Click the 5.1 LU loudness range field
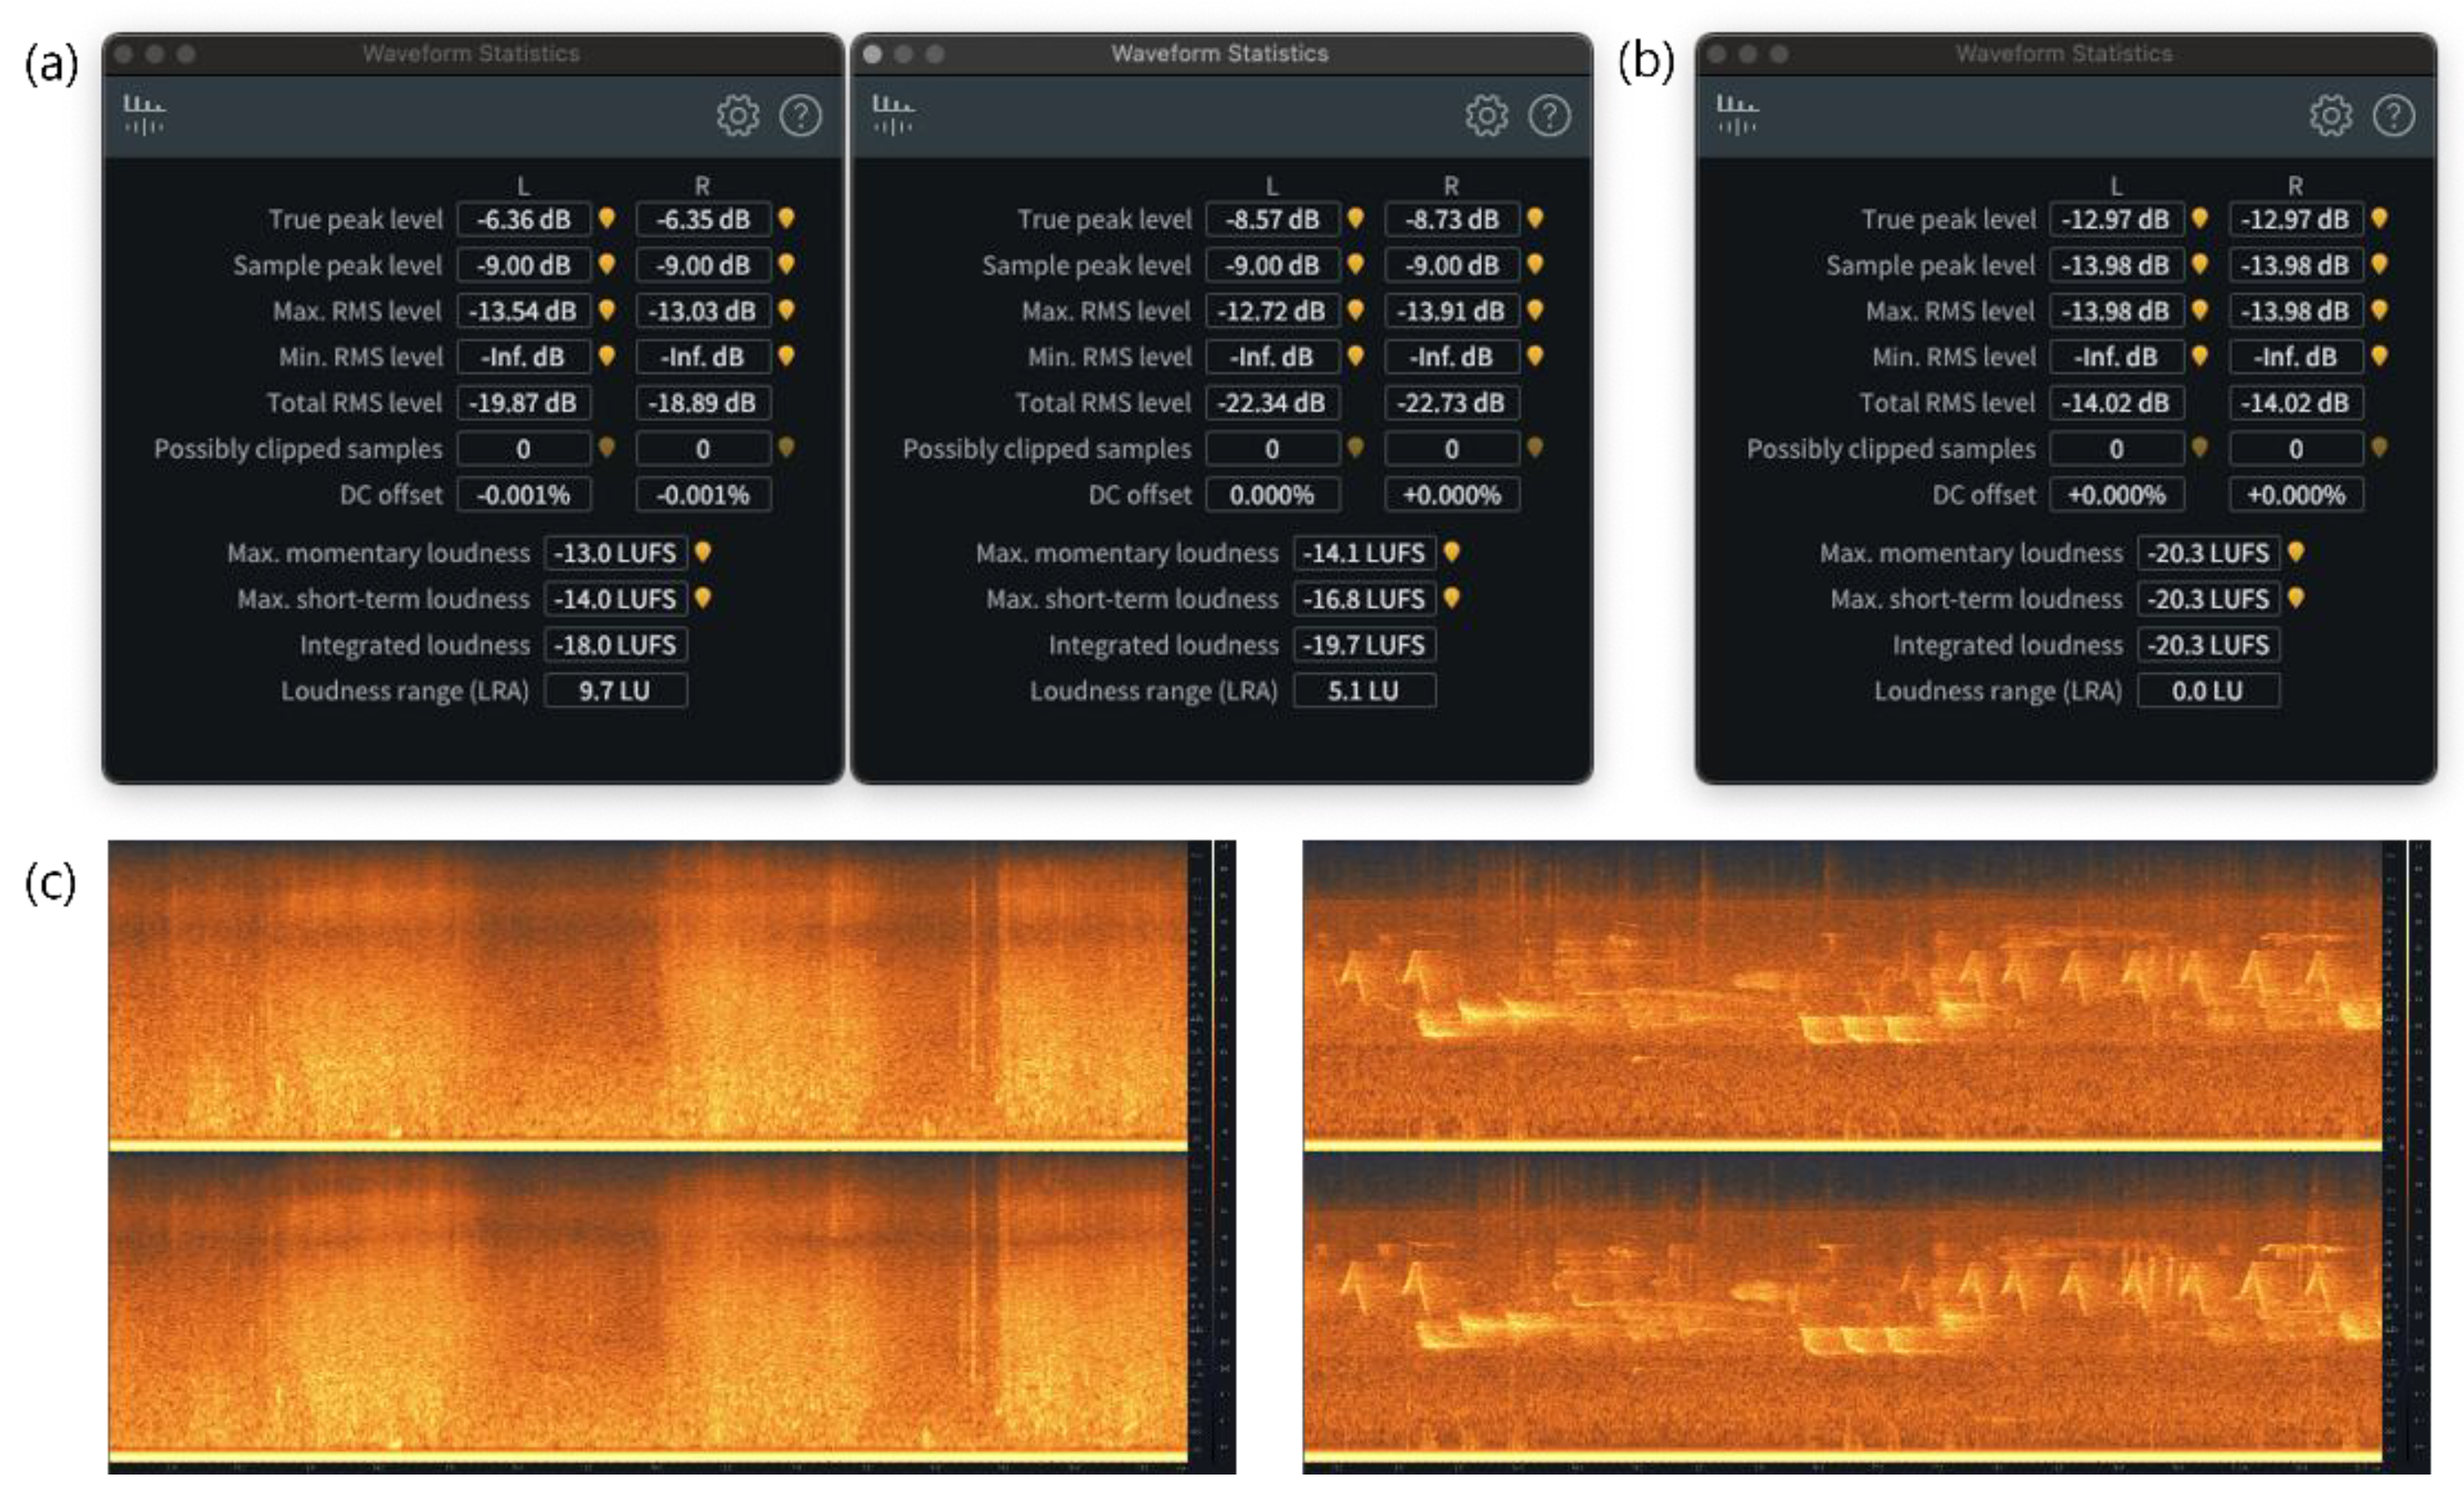The width and height of the screenshot is (2464, 1494). coord(1364,691)
